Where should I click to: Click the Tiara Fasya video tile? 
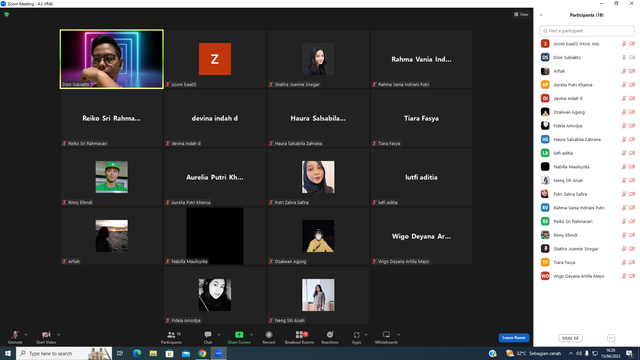(x=421, y=118)
